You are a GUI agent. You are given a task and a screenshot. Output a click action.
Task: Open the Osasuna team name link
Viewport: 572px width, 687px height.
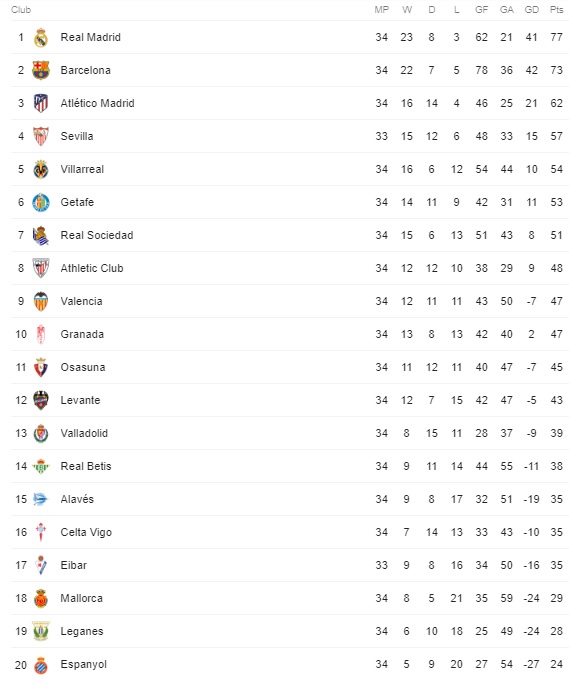click(x=83, y=367)
